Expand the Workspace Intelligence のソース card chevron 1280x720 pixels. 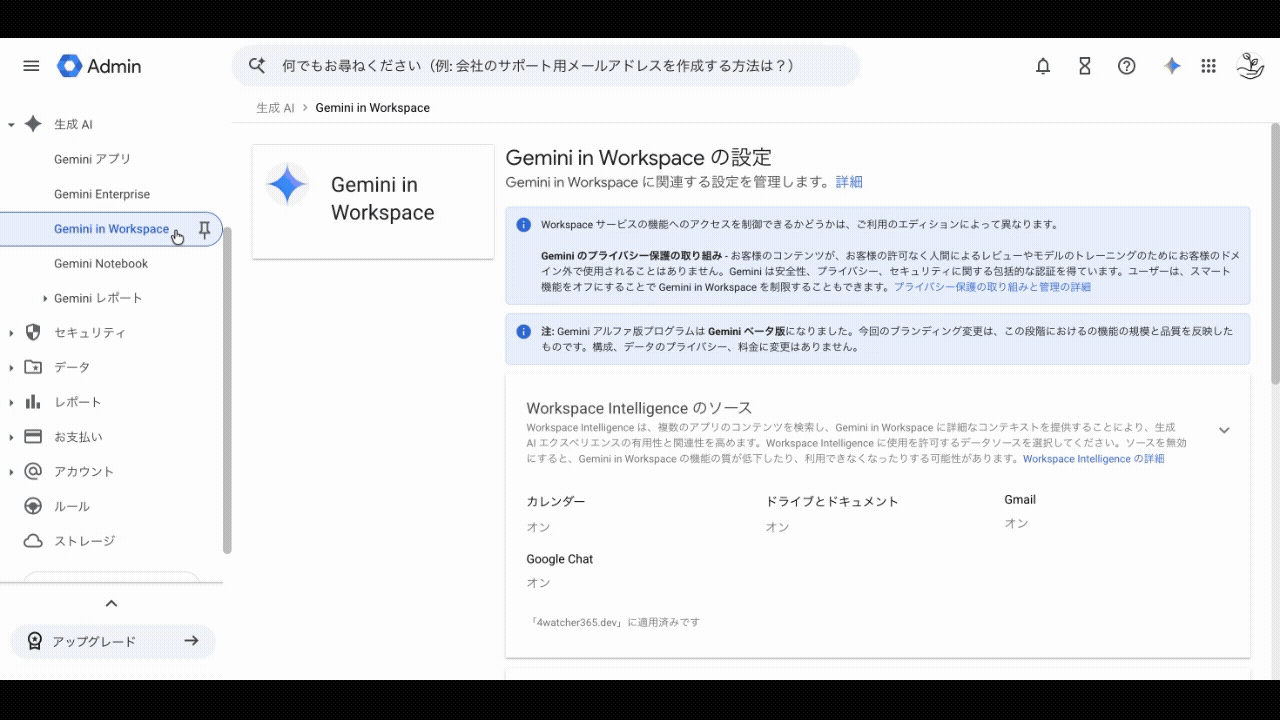point(1224,430)
